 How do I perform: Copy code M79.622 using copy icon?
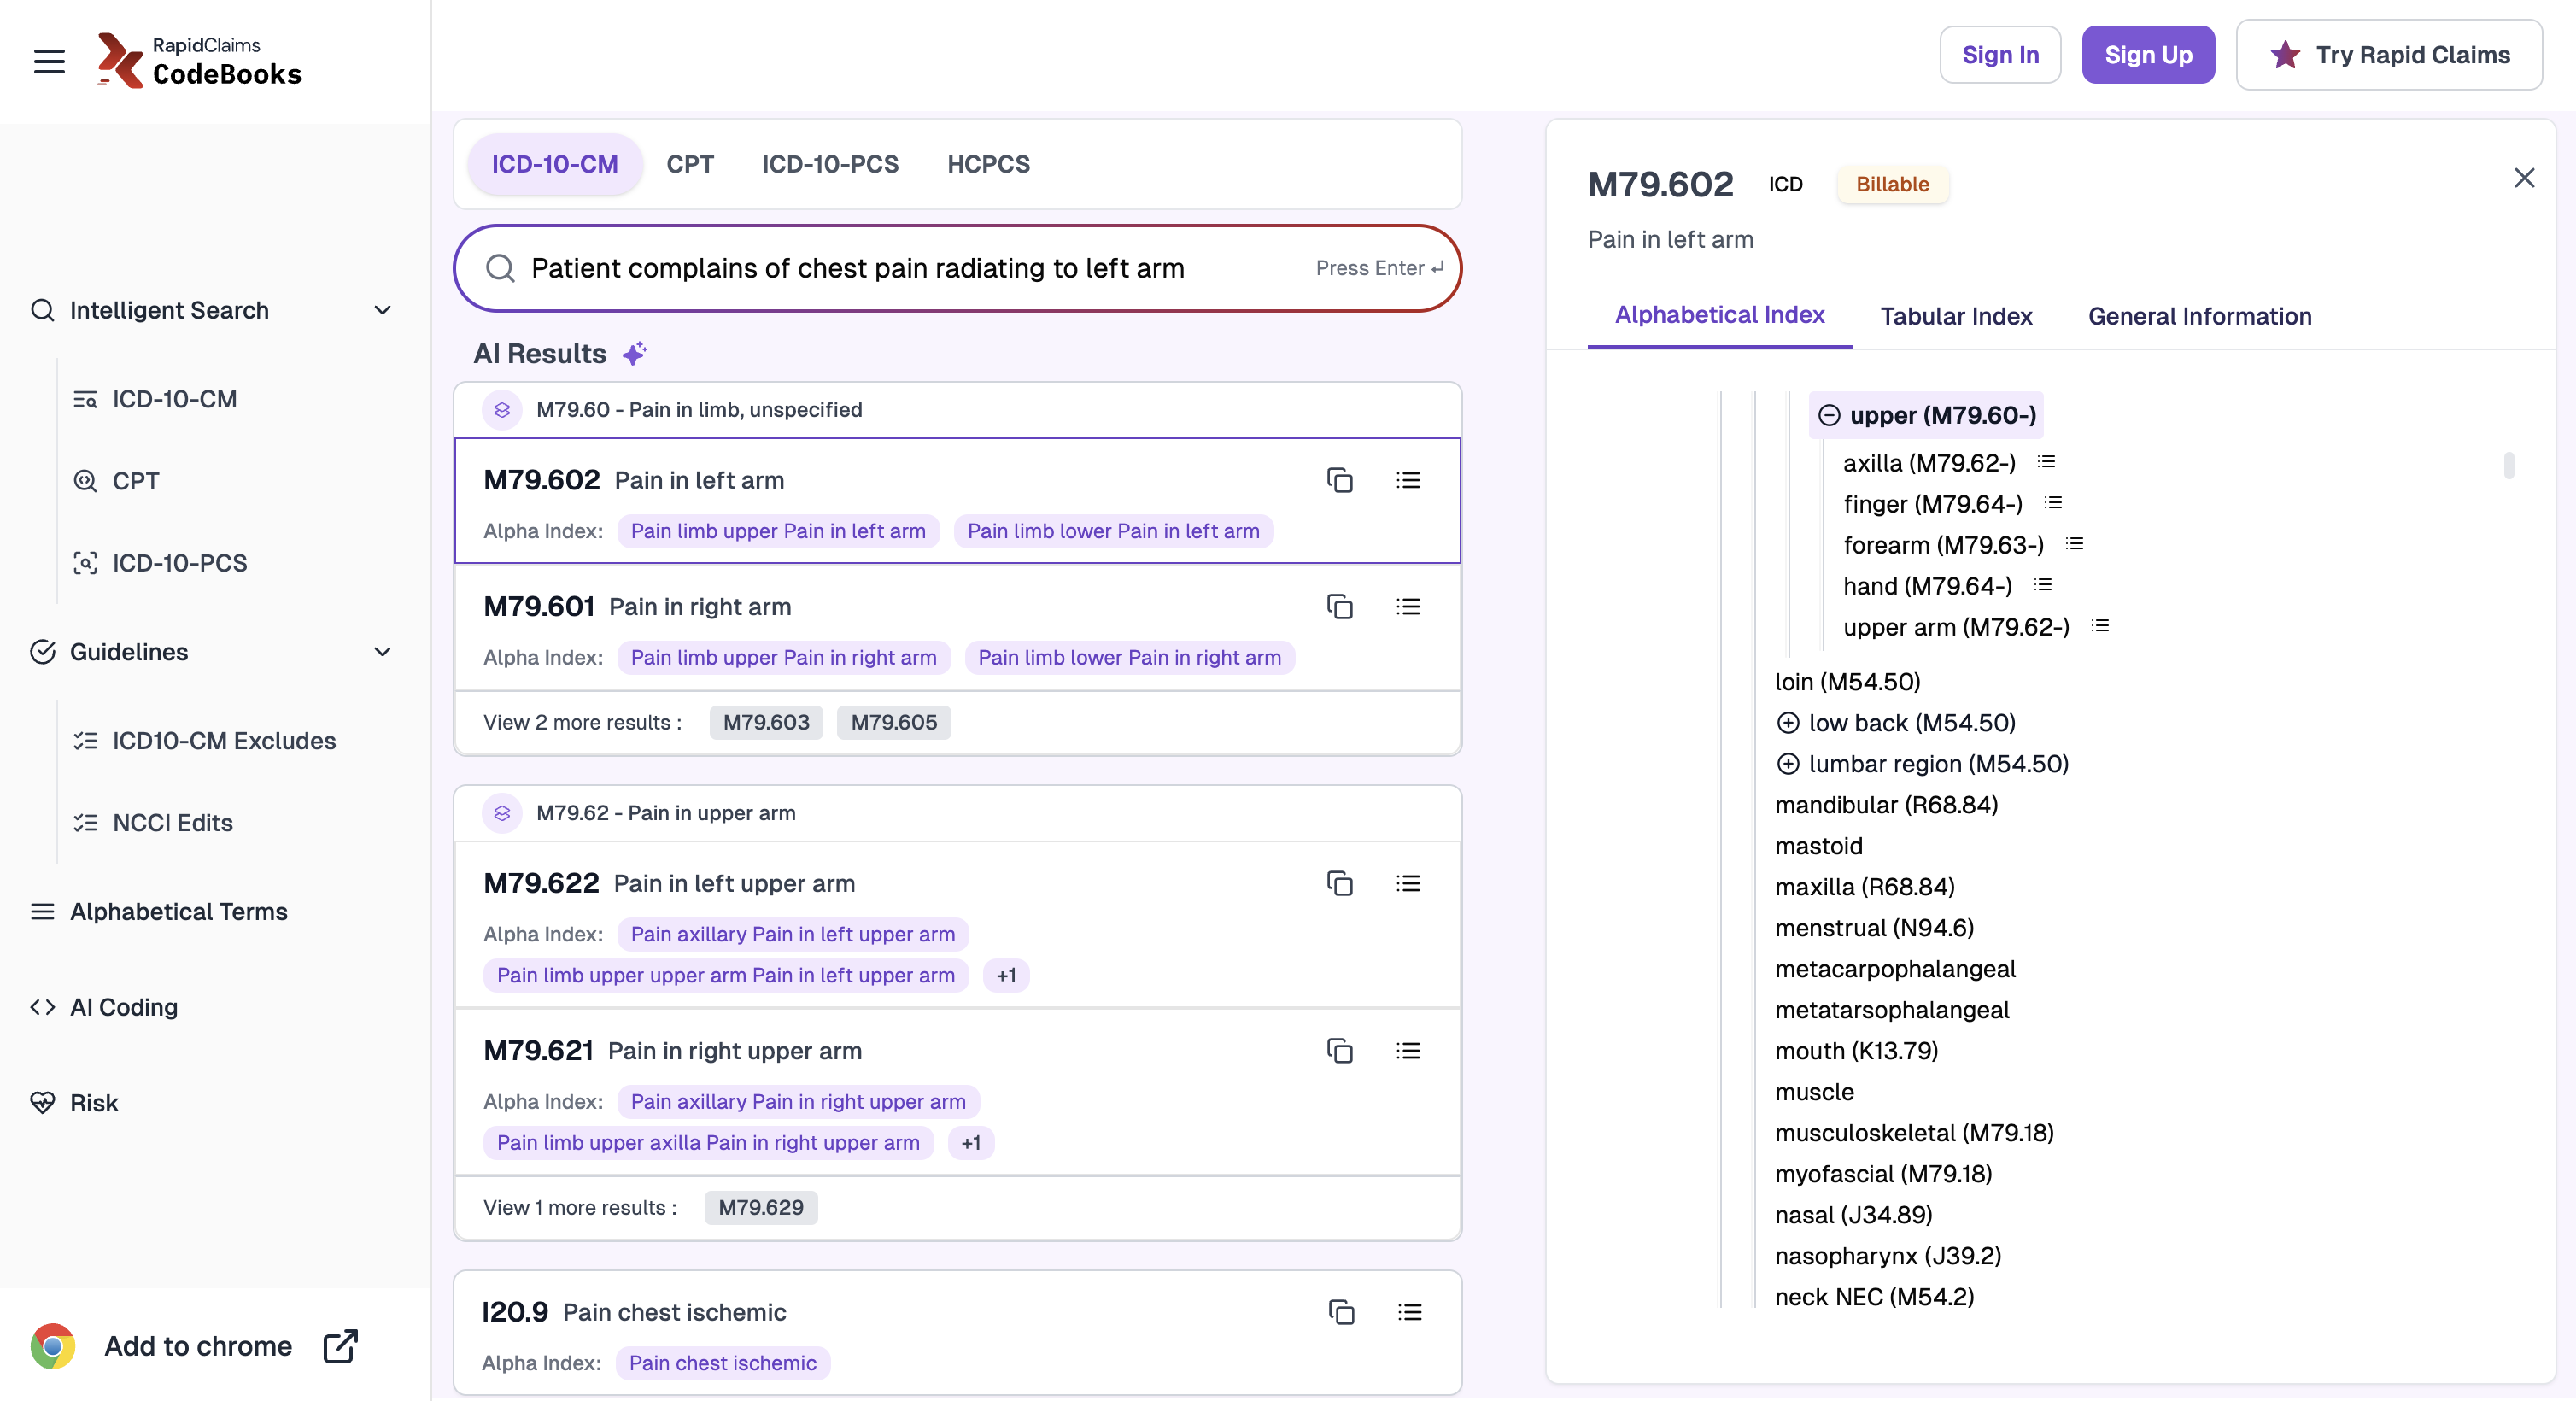pyautogui.click(x=1339, y=883)
